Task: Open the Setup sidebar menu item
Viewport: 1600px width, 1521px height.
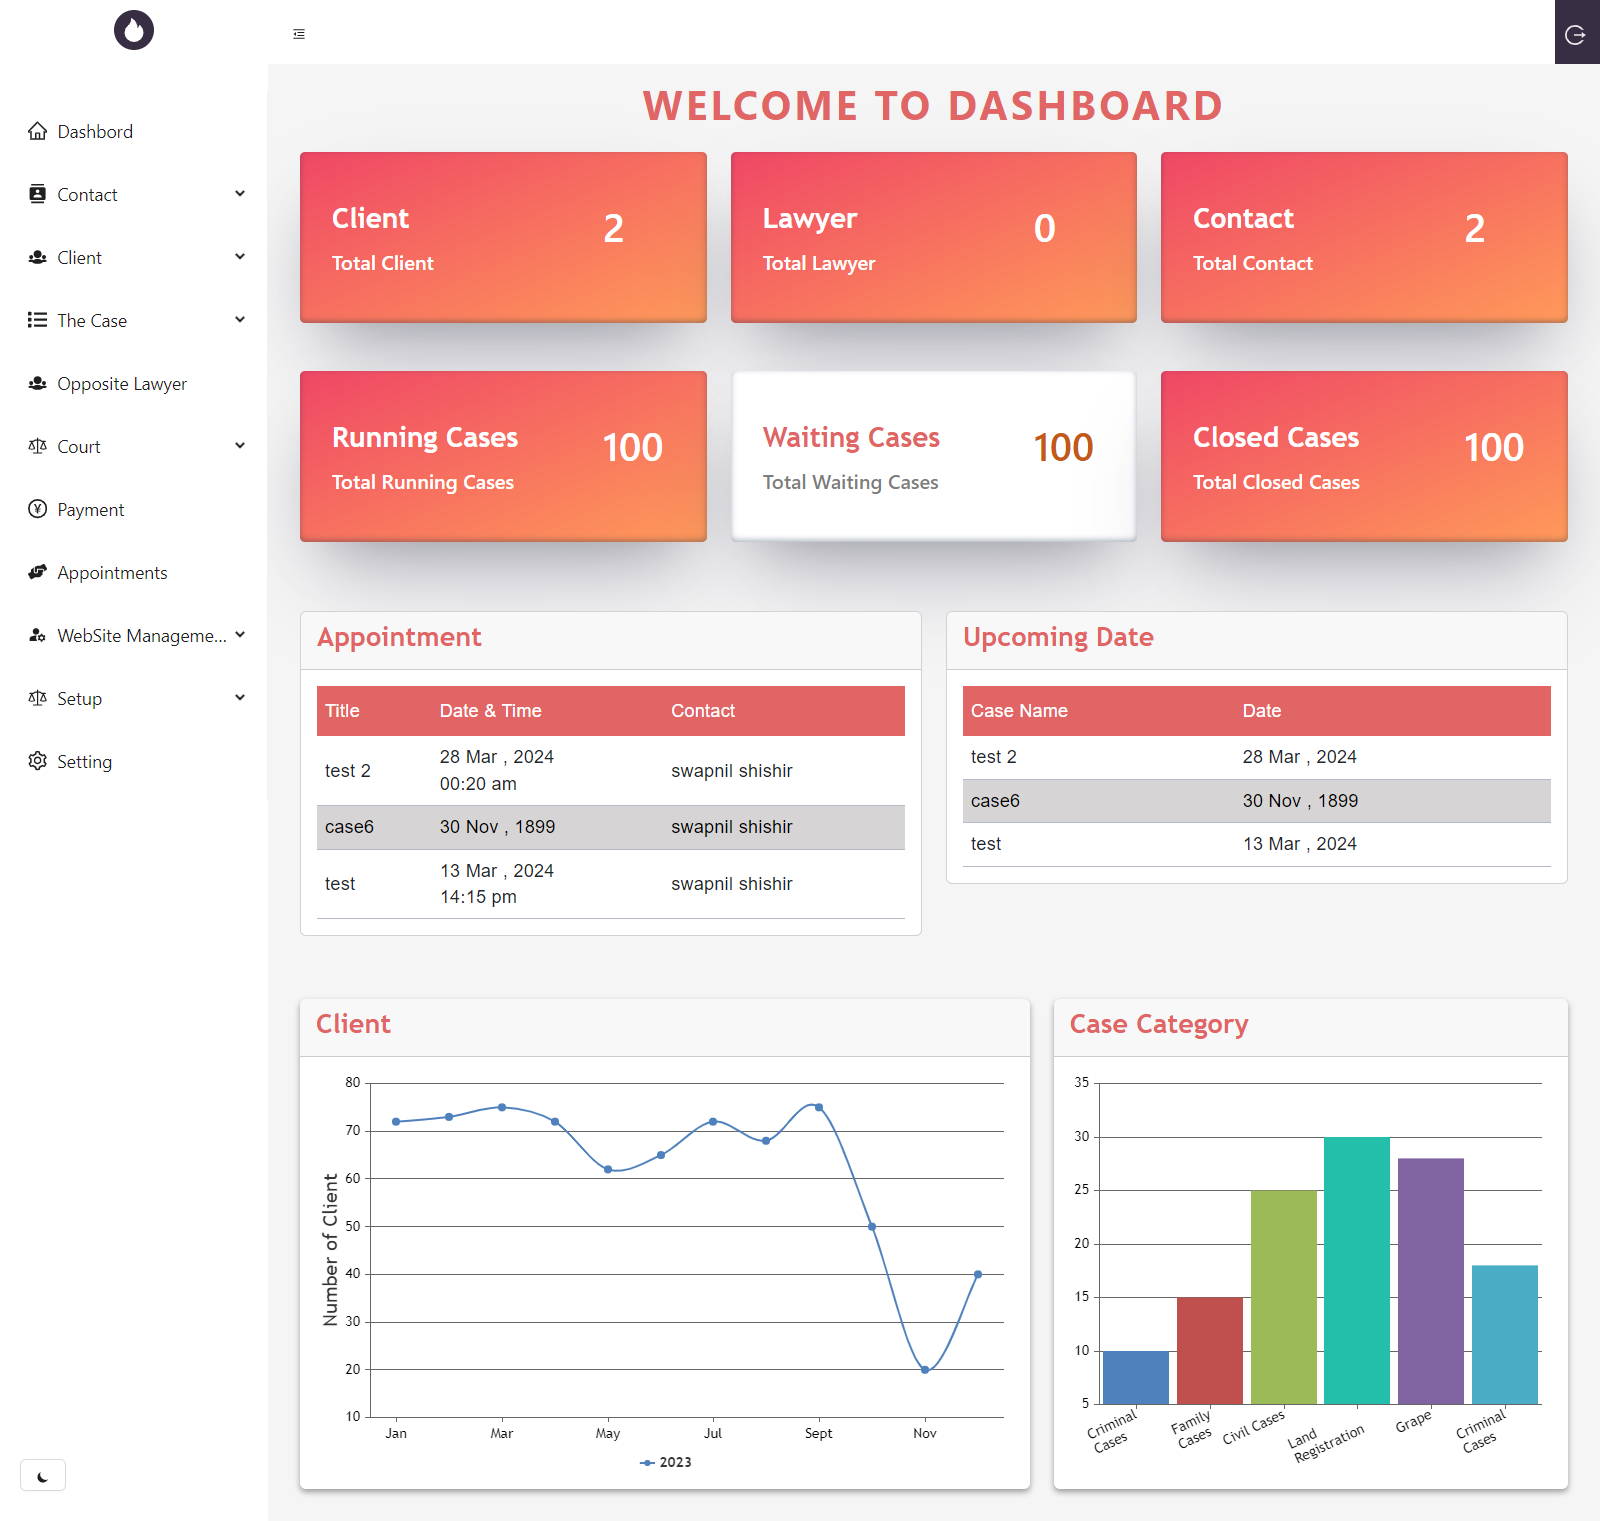Action: (80, 699)
